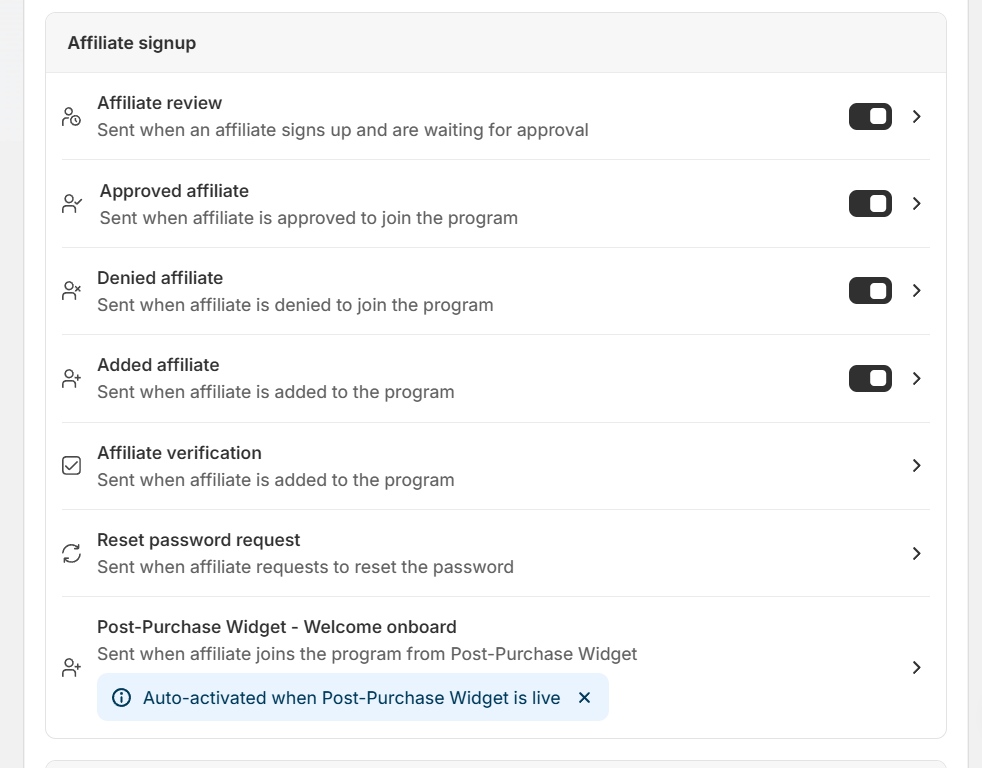Open Affiliate verification via right chevron

tap(916, 466)
